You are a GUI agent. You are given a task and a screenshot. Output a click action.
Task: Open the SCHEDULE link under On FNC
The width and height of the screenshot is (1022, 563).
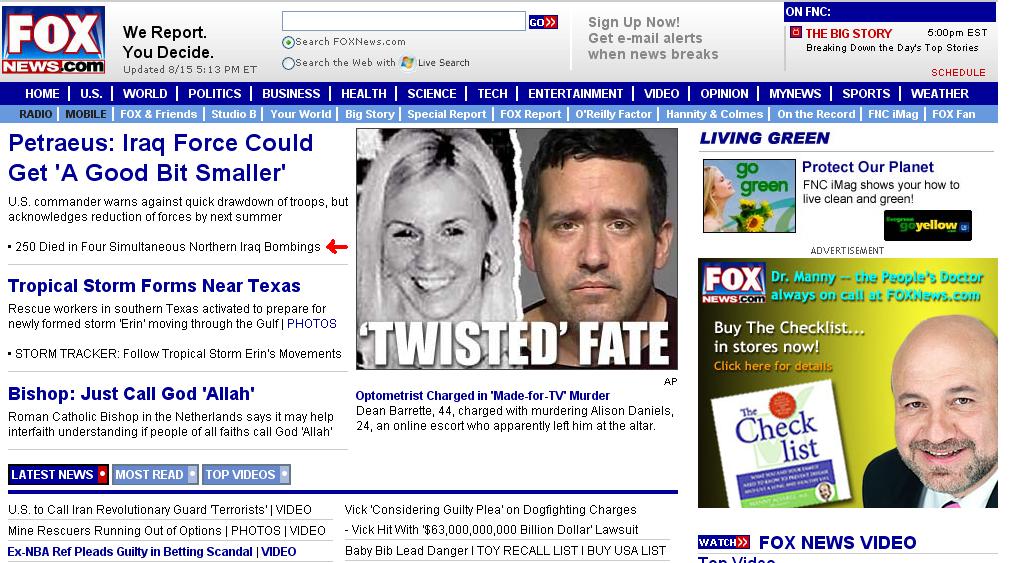tap(958, 72)
